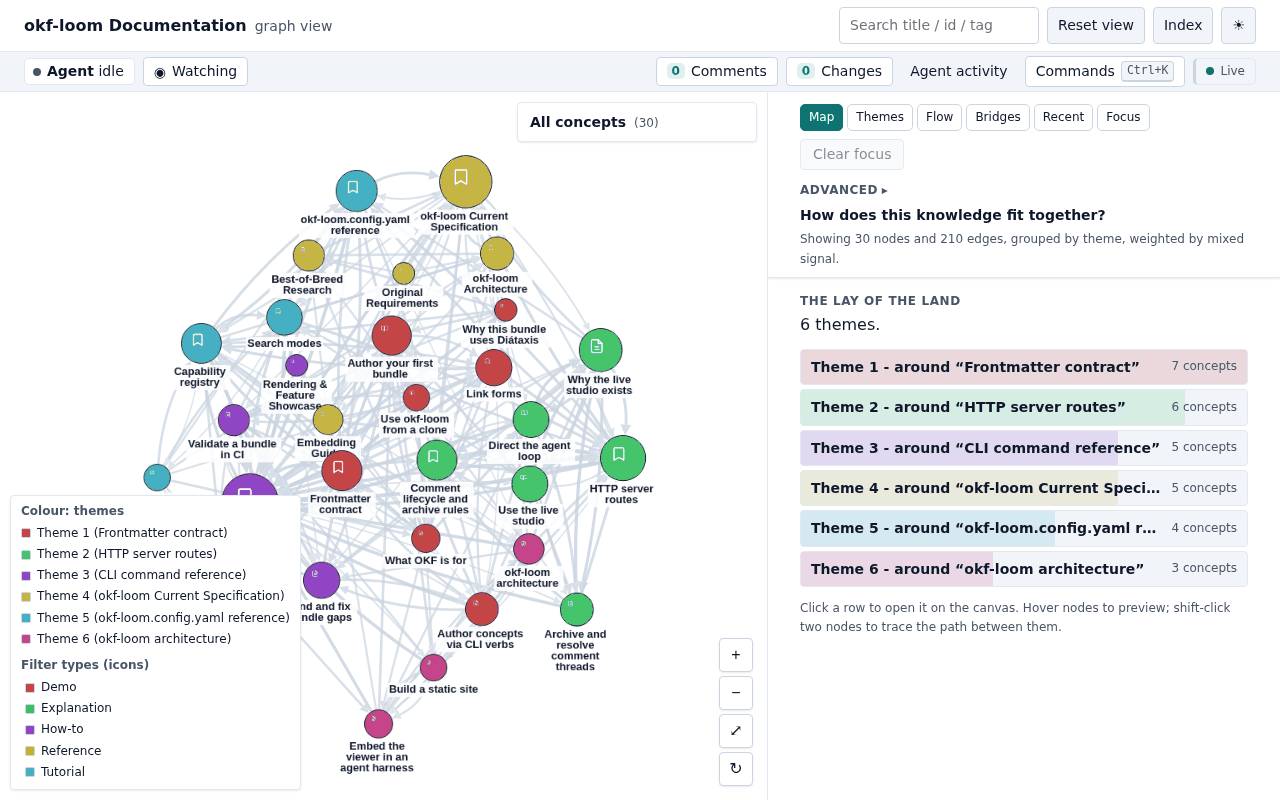Focus the Search title / id / tag field

939,25
